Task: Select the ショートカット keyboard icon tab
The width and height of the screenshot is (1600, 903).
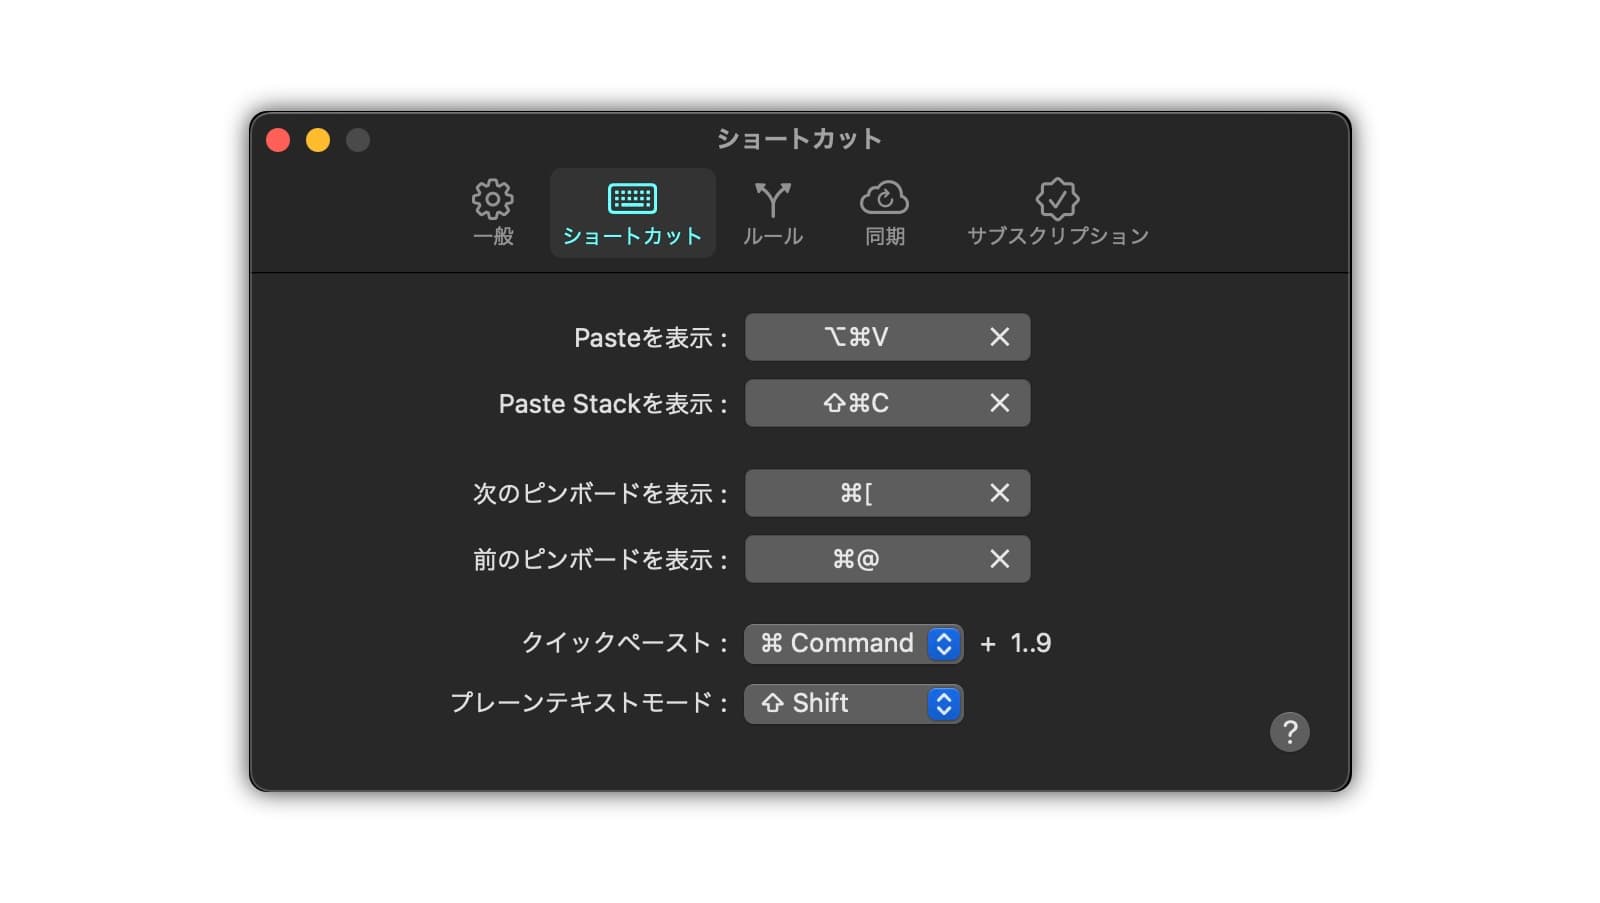Action: click(x=632, y=212)
